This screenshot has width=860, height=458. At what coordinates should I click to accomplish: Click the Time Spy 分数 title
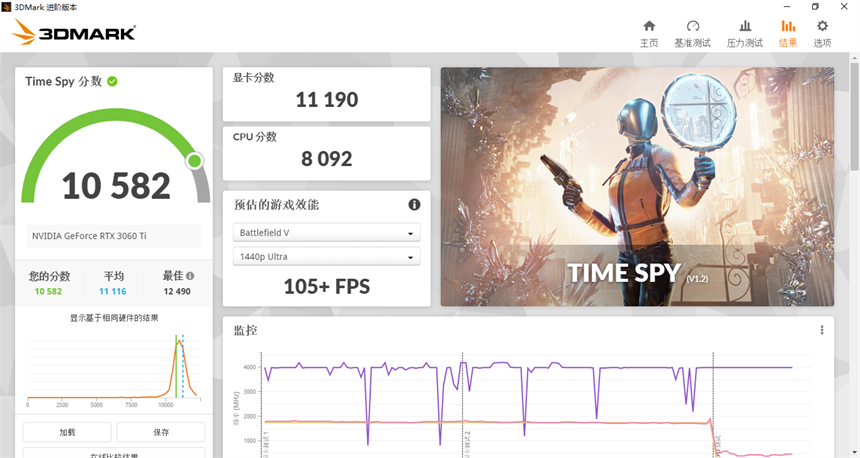tap(64, 81)
